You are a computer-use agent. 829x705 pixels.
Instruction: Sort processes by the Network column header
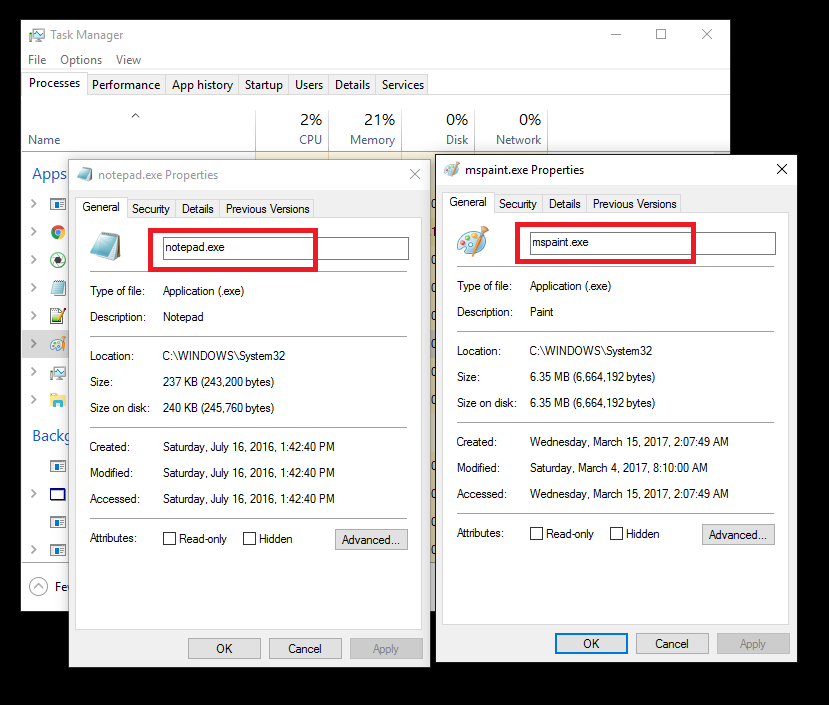[511, 130]
